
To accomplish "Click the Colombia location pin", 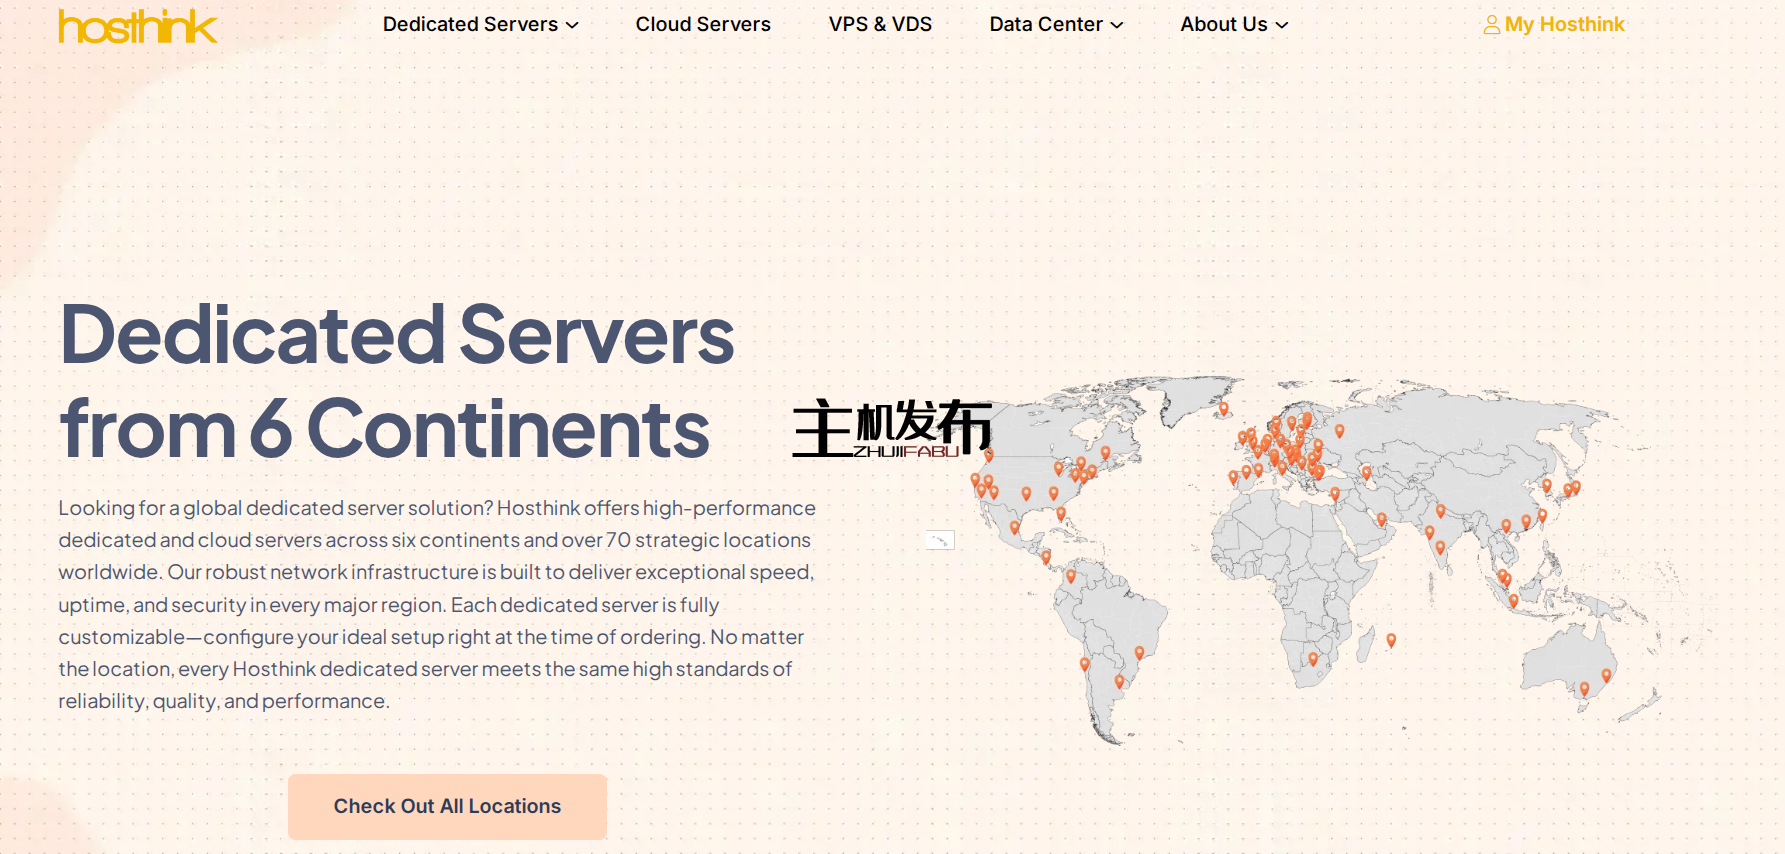I will coord(1071,576).
